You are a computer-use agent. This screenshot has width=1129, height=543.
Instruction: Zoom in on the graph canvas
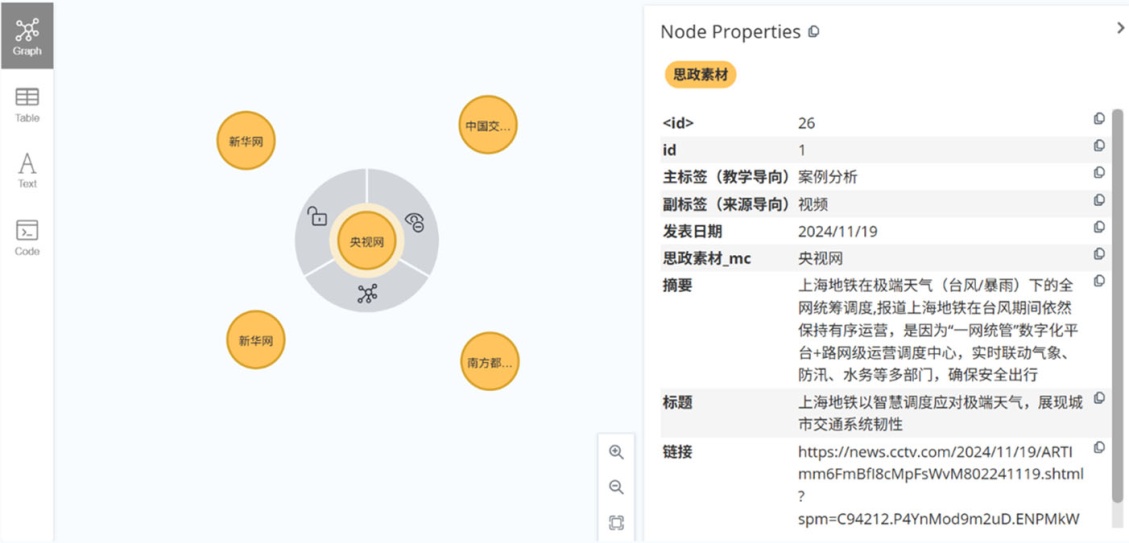point(616,452)
